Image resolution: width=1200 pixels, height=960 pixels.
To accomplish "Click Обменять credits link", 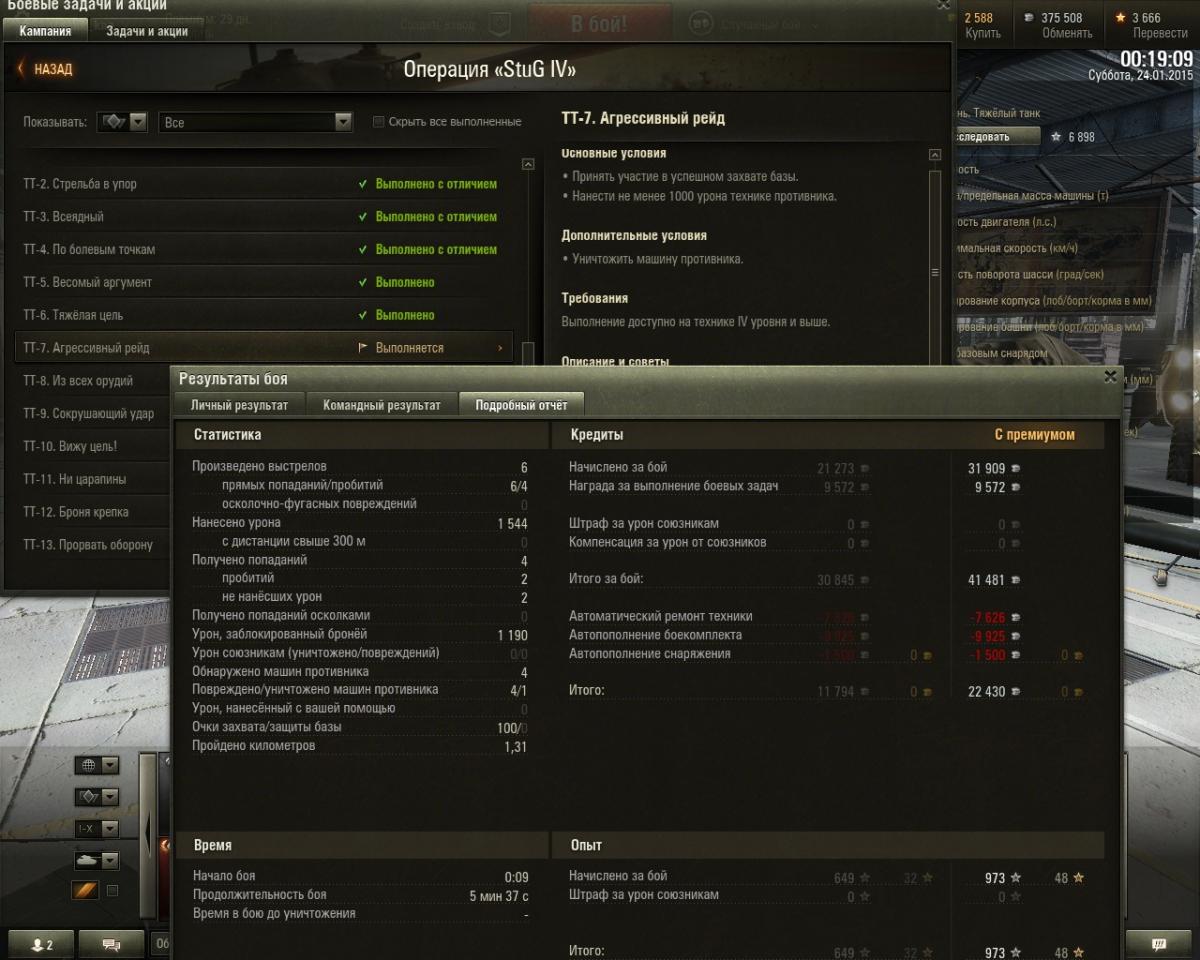I will click(x=1067, y=33).
